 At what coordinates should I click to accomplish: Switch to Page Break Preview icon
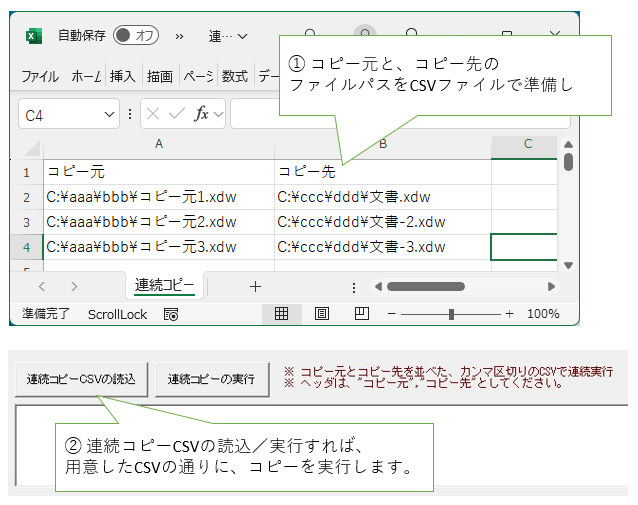361,314
